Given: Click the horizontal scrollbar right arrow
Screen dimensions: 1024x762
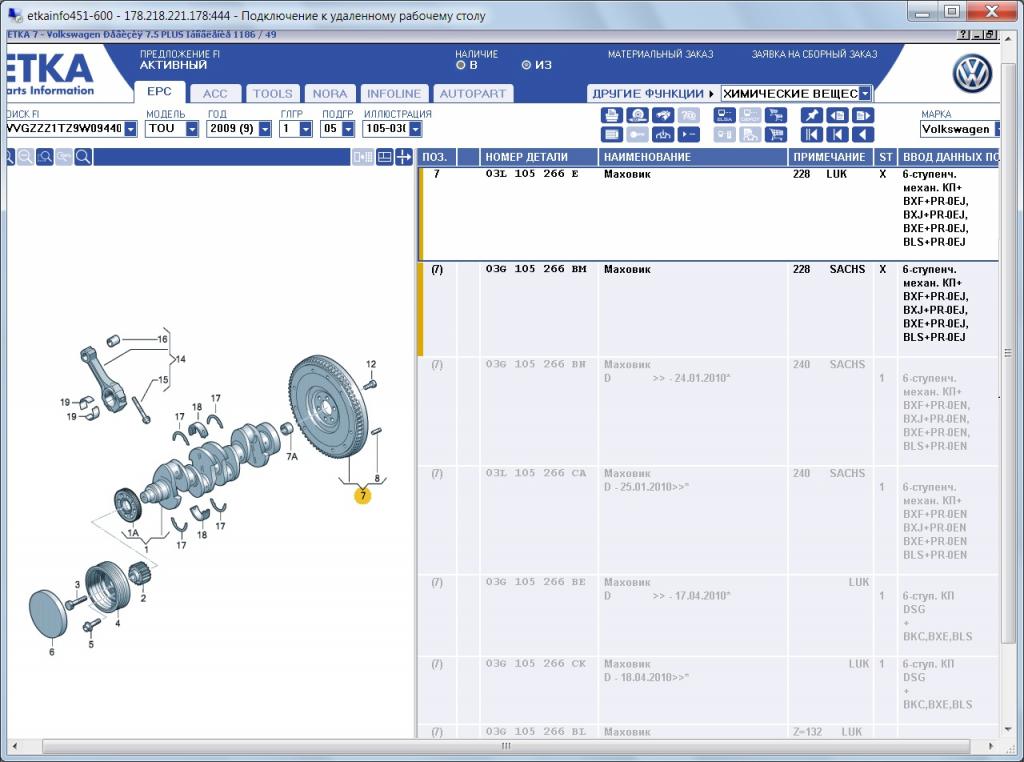Looking at the screenshot, I should click(991, 746).
